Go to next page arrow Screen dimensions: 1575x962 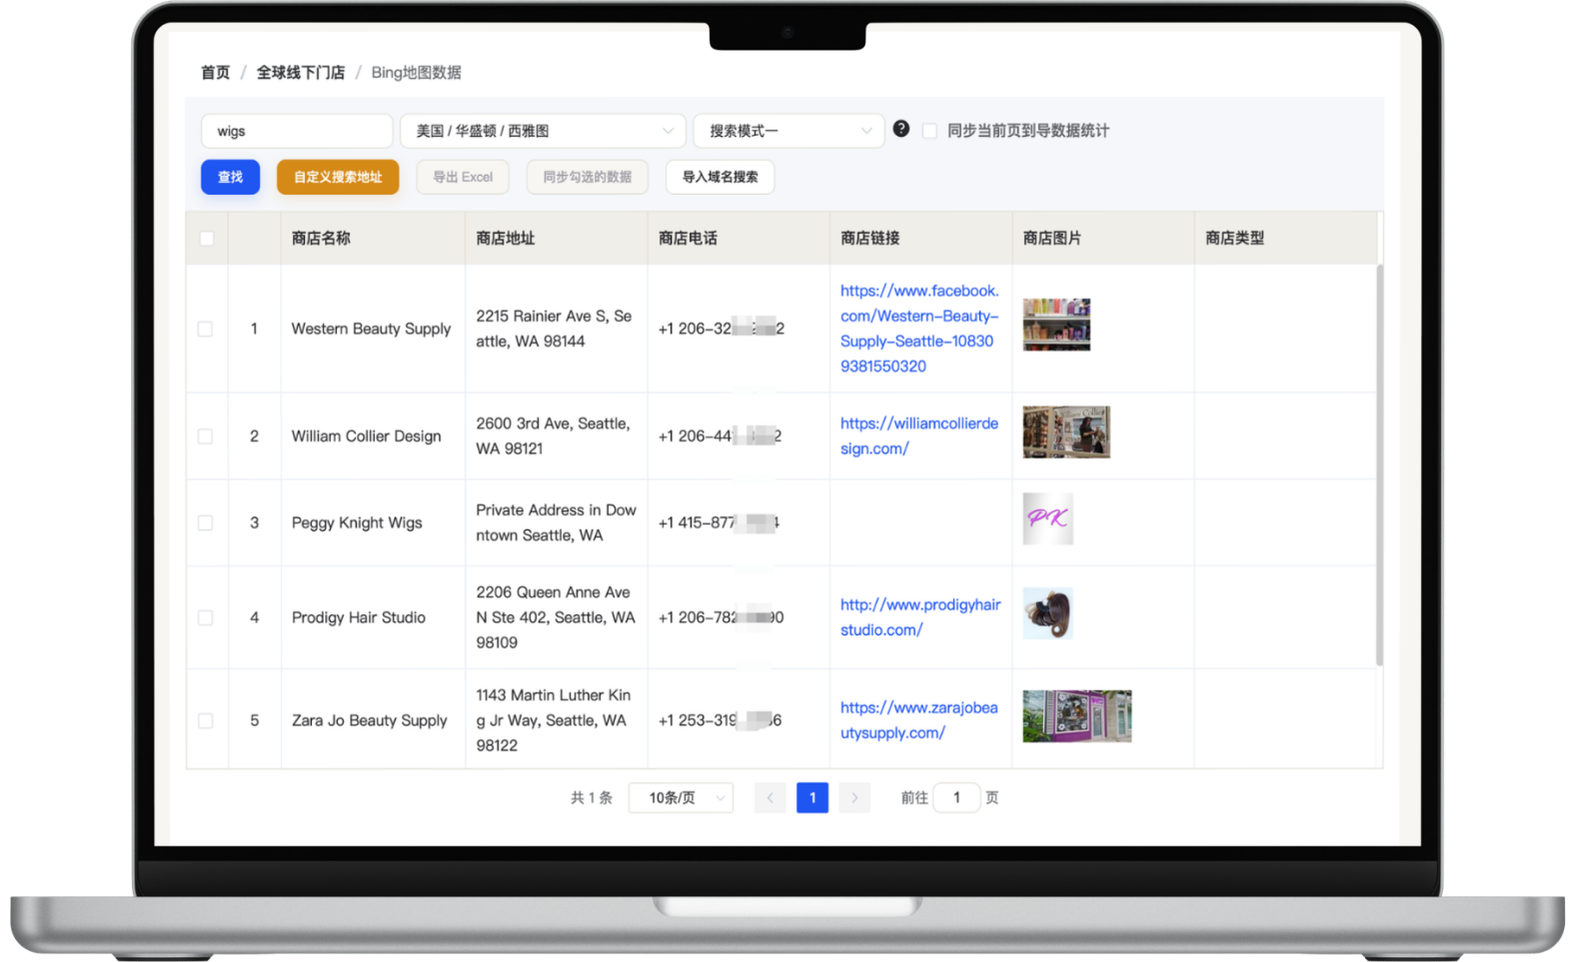point(854,797)
